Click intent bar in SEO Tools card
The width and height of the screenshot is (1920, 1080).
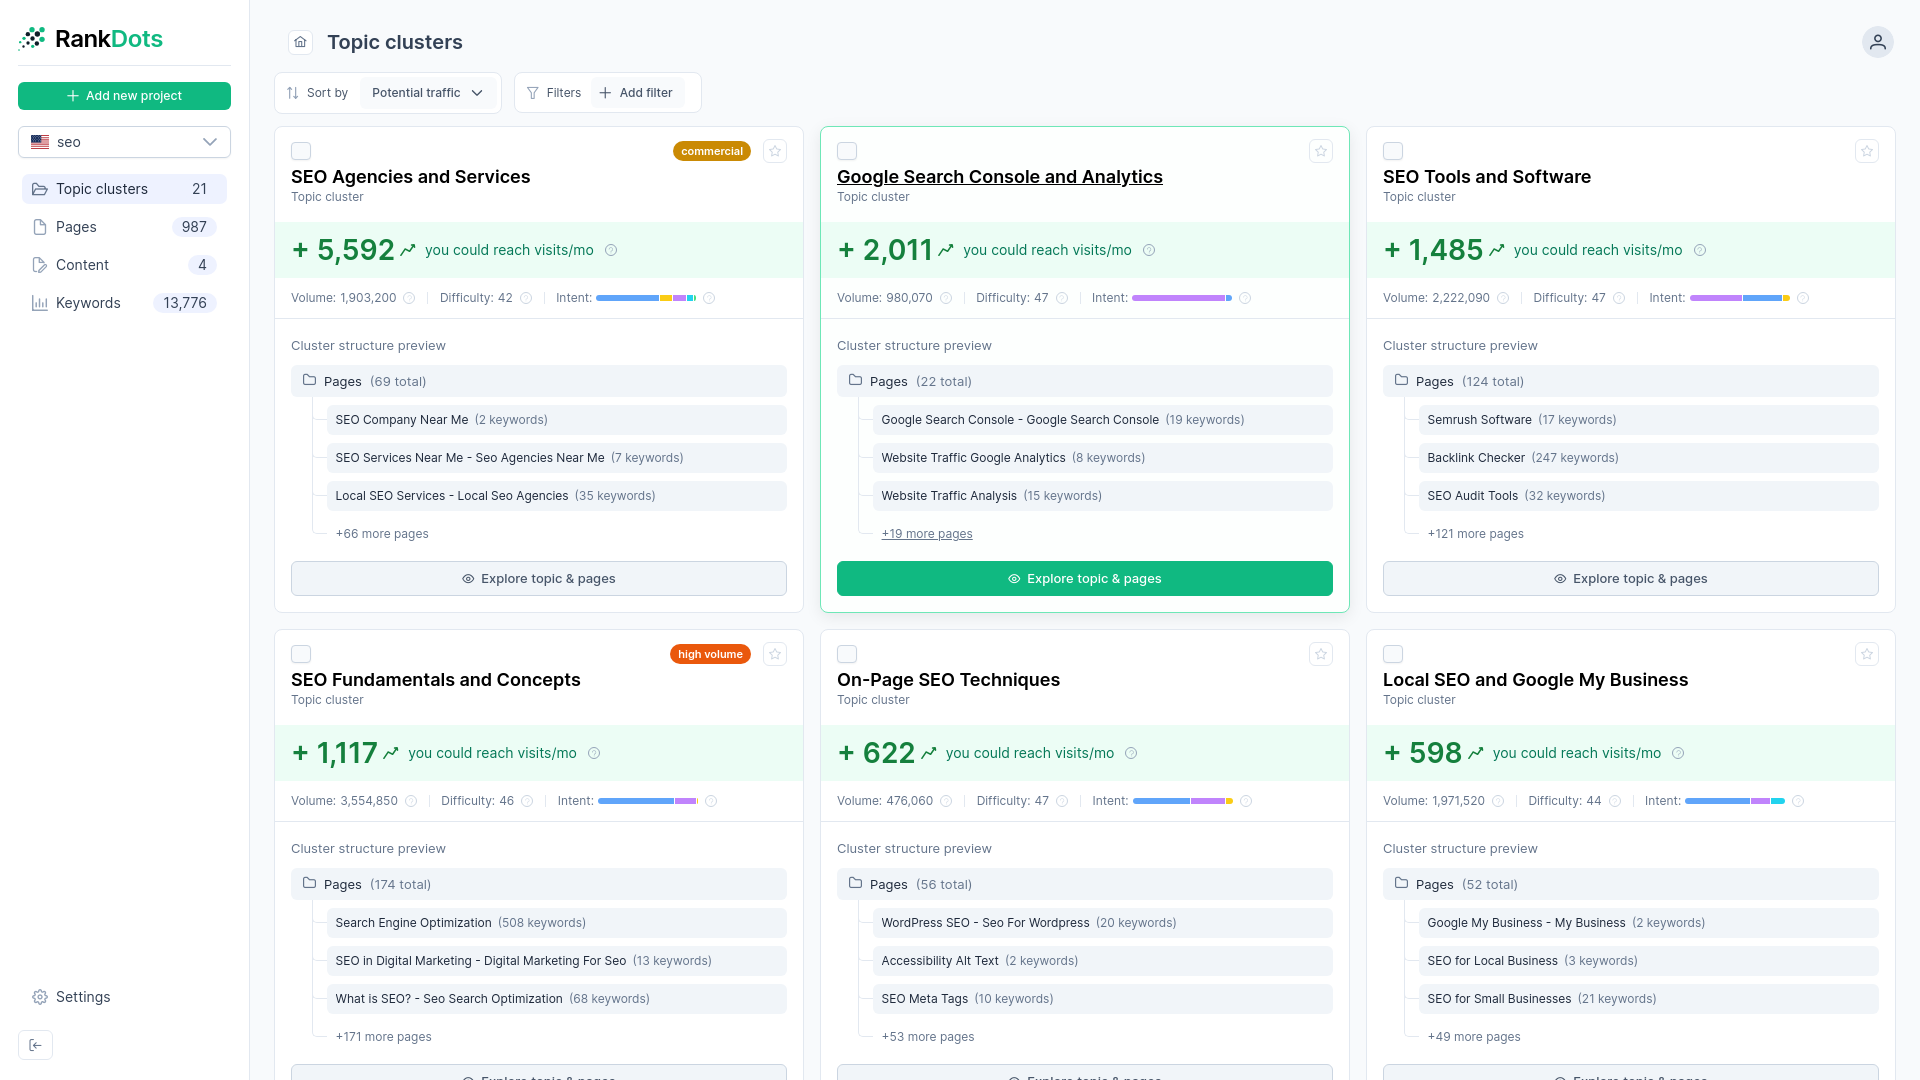tap(1740, 298)
